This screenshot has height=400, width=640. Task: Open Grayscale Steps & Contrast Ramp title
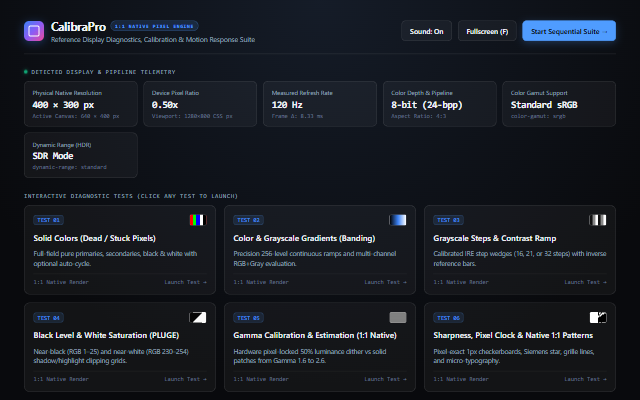[495, 238]
